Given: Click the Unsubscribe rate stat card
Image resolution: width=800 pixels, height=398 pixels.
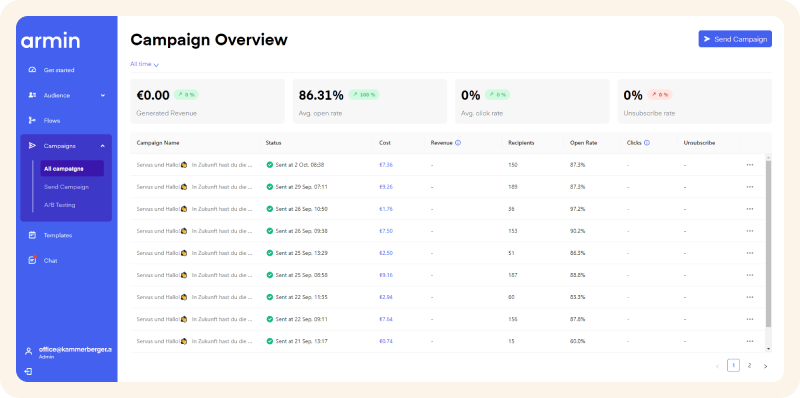Looking at the screenshot, I should pyautogui.click(x=694, y=101).
